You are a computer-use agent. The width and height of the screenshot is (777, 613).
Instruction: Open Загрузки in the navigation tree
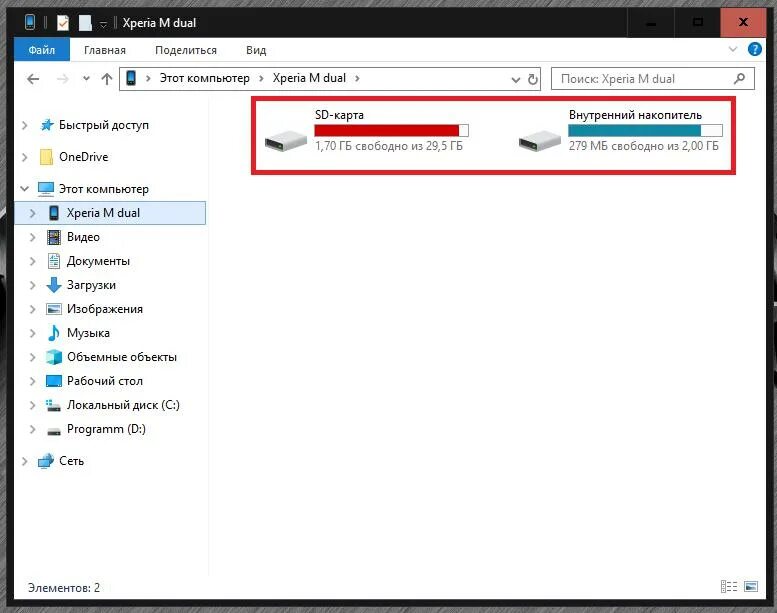pos(91,285)
